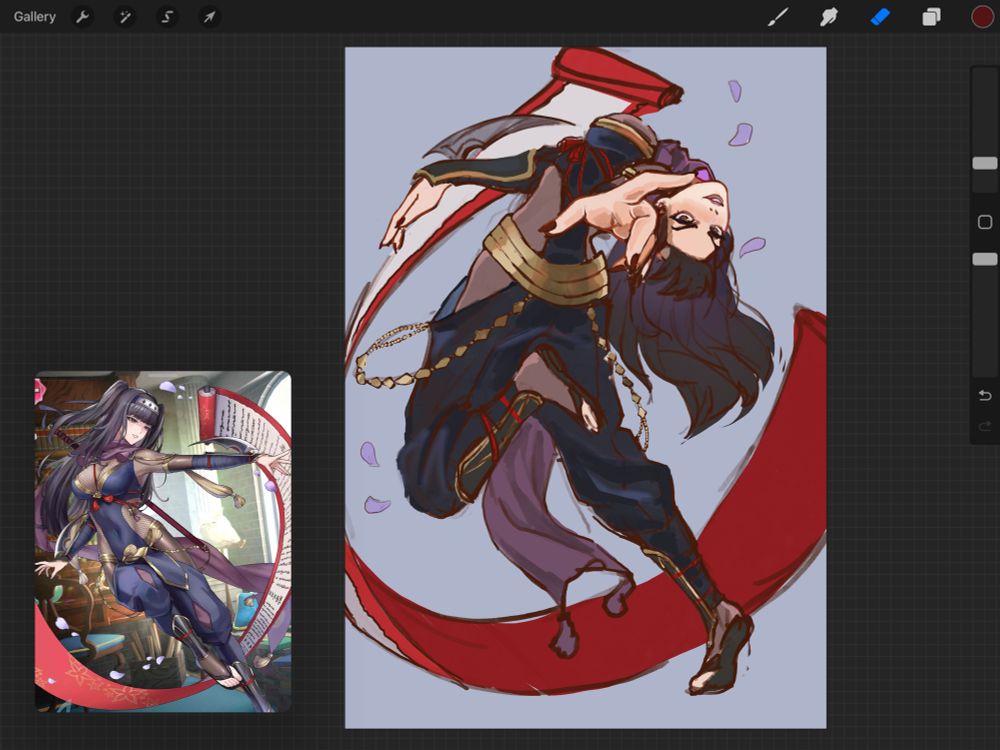The image size is (1000, 750).
Task: Select the Paint brush tool
Action: tap(778, 17)
